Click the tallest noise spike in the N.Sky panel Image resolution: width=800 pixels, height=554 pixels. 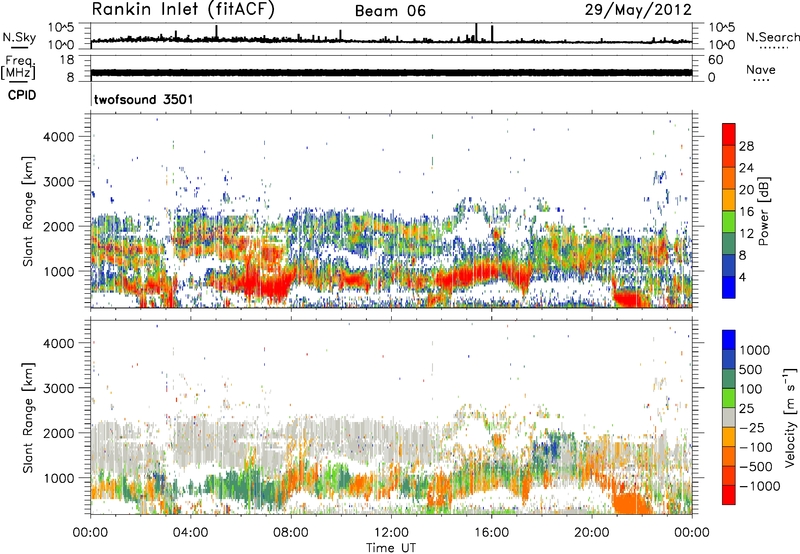point(476,32)
